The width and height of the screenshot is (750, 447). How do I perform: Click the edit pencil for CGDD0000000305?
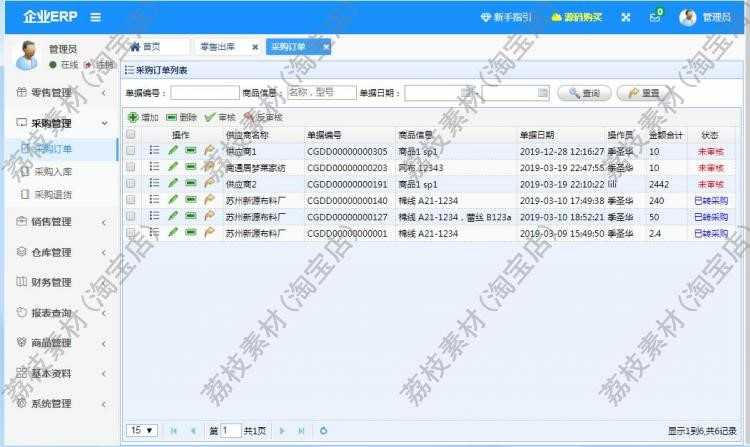point(173,151)
